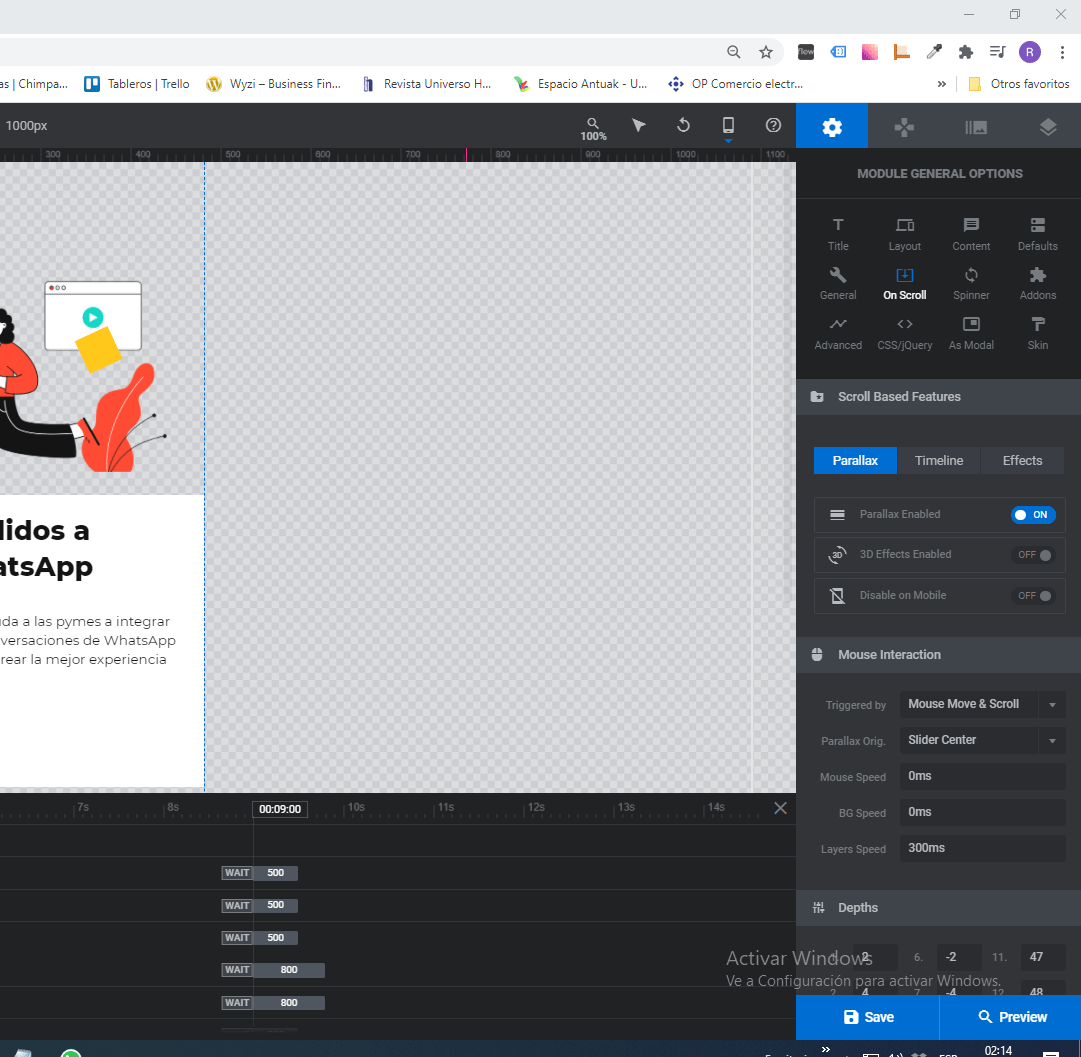This screenshot has height=1057, width=1081.
Task: Open the Chrome profile avatar R
Action: point(1029,52)
